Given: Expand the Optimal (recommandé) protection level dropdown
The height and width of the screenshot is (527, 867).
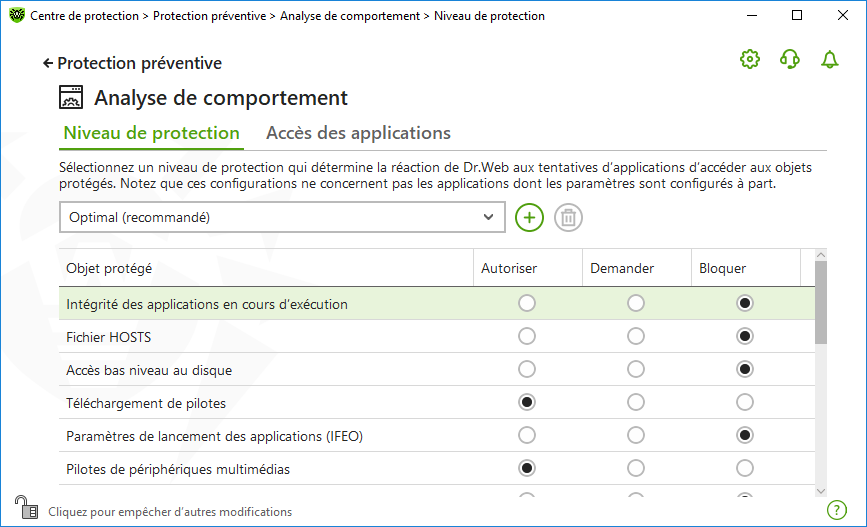Looking at the screenshot, I should (282, 217).
